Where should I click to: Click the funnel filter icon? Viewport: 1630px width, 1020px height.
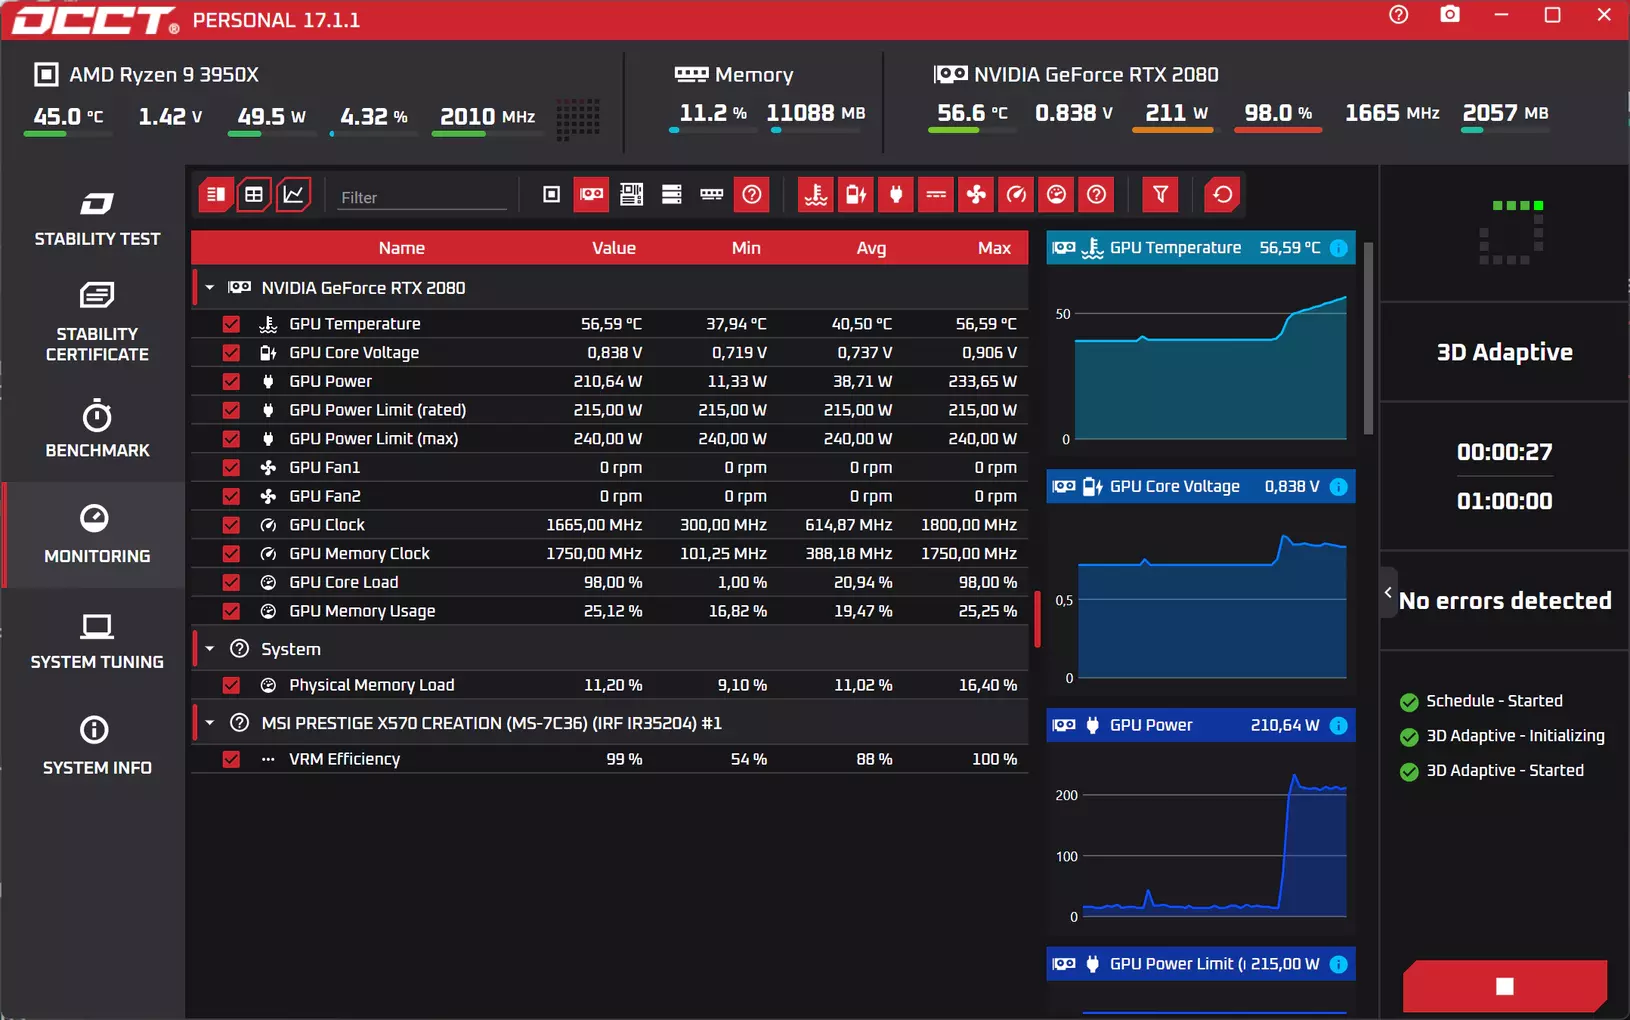1160,195
